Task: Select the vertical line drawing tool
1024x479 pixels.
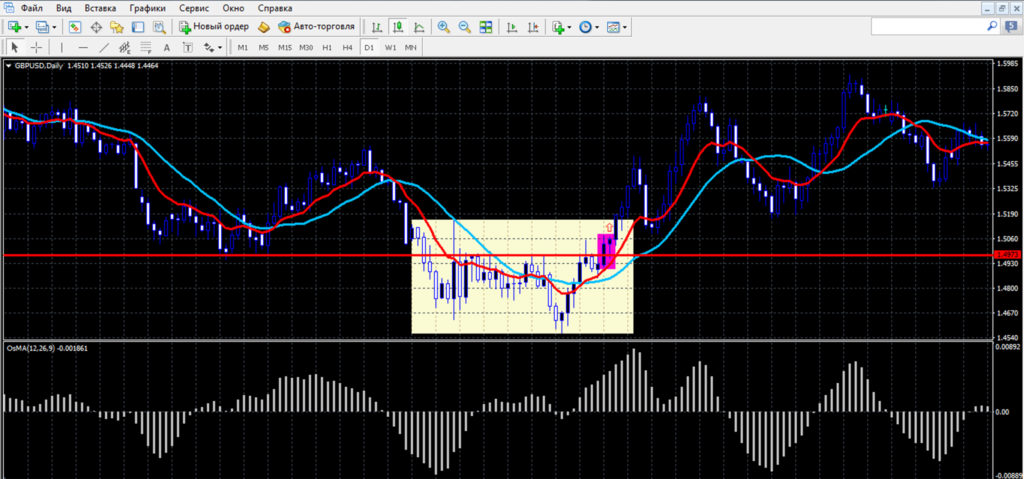Action: coord(62,47)
